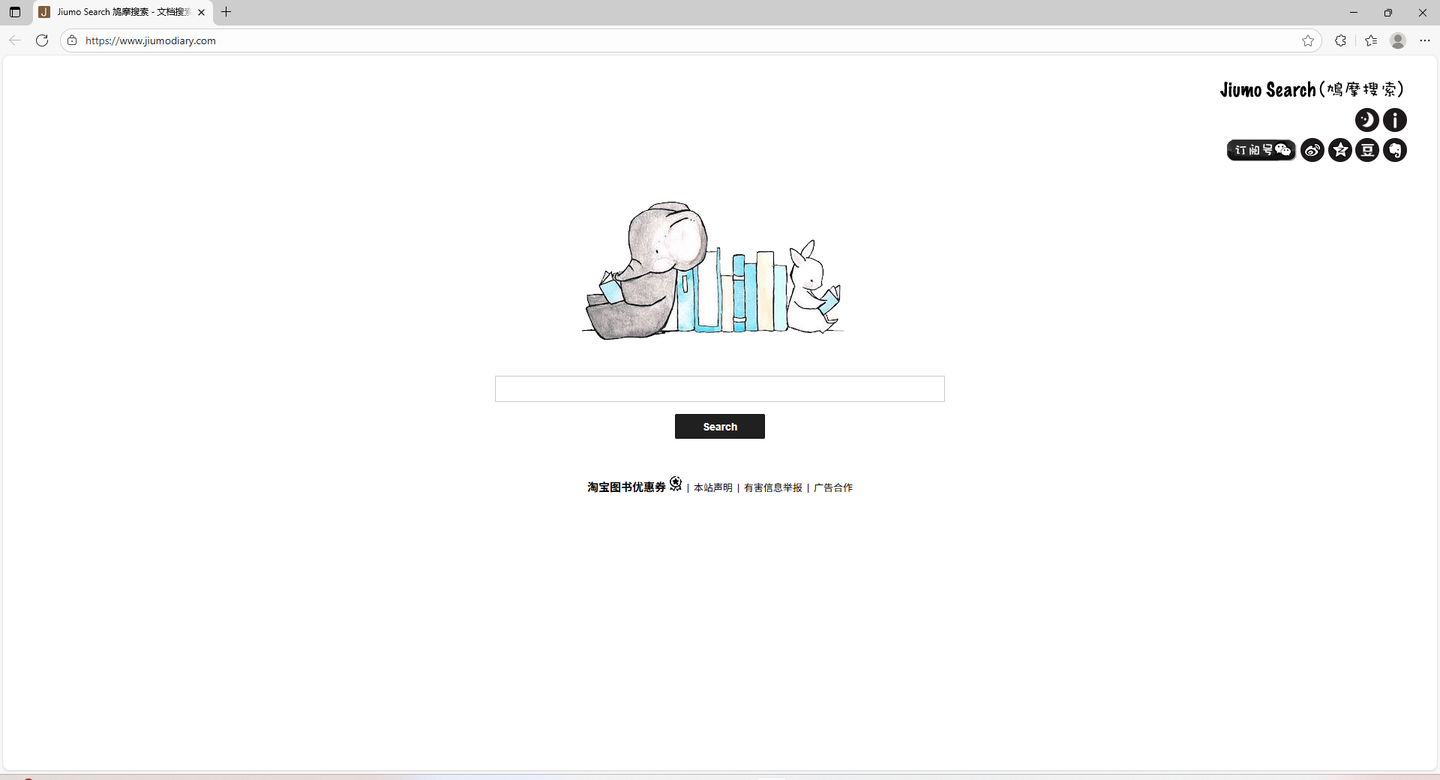View site information via the lock icon
The width and height of the screenshot is (1440, 780).
click(x=72, y=41)
